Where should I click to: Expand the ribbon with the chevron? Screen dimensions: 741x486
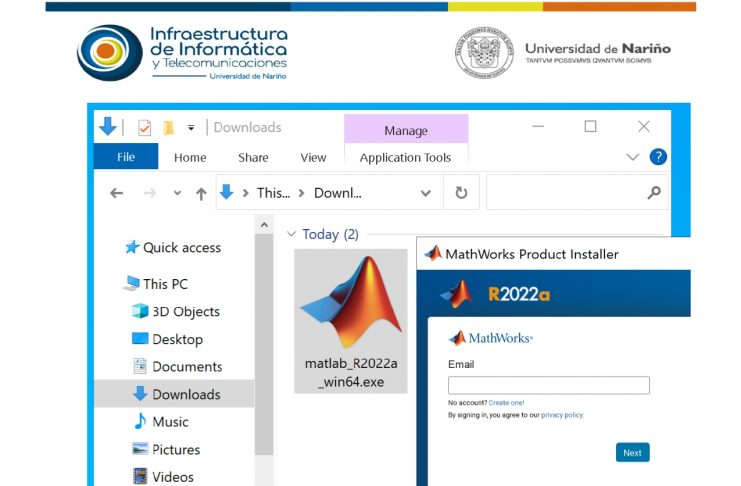point(632,157)
